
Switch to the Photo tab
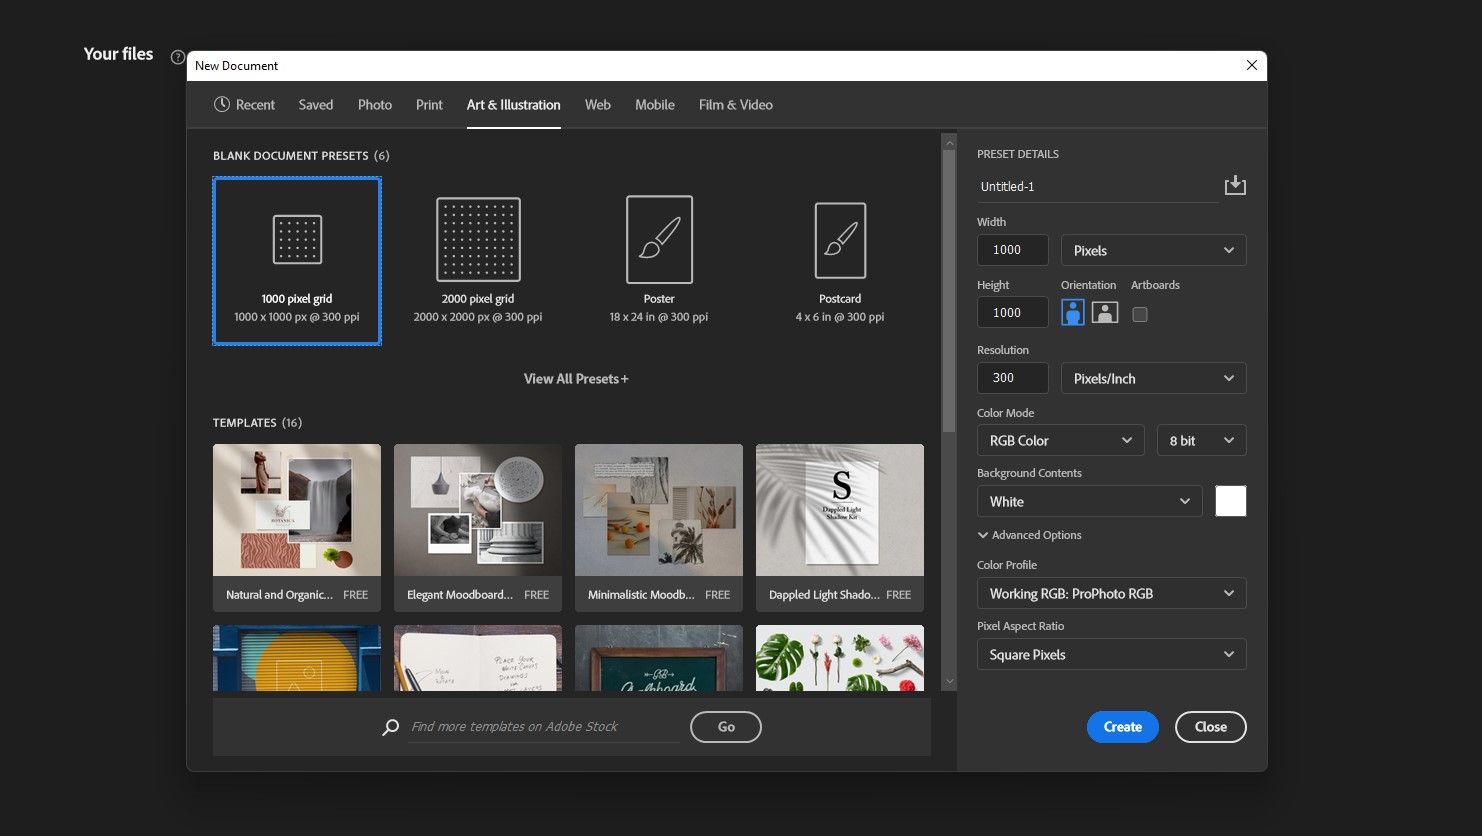click(x=374, y=105)
